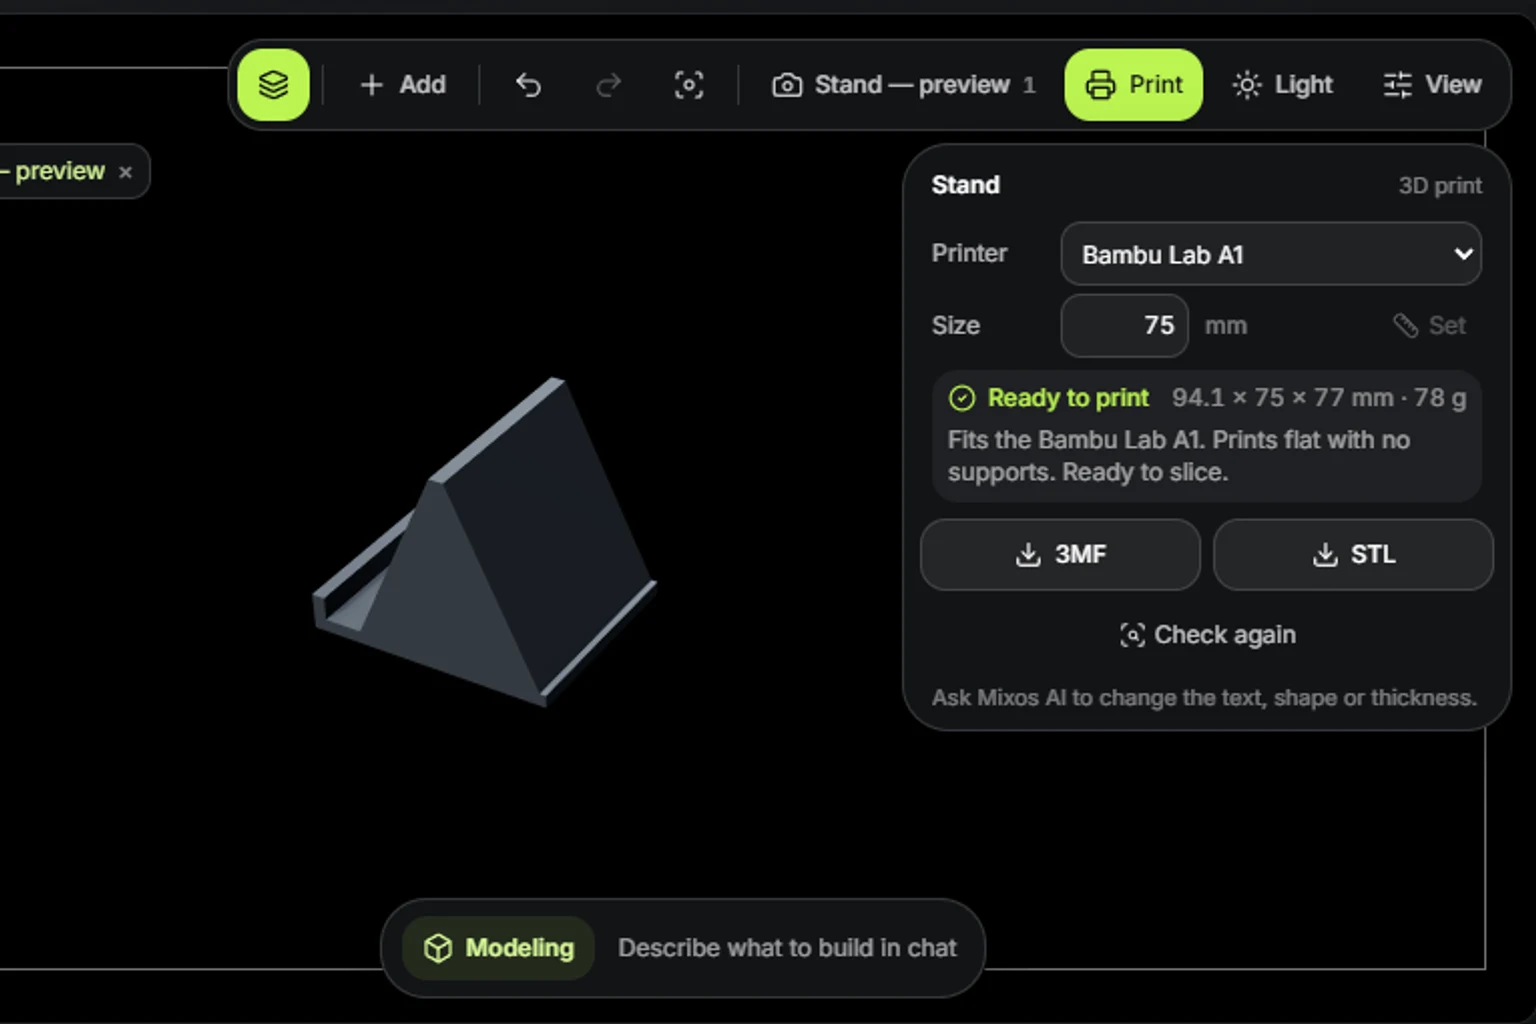Click the Ask Mixos AI hint text
The height and width of the screenshot is (1024, 1536).
(x=1204, y=698)
